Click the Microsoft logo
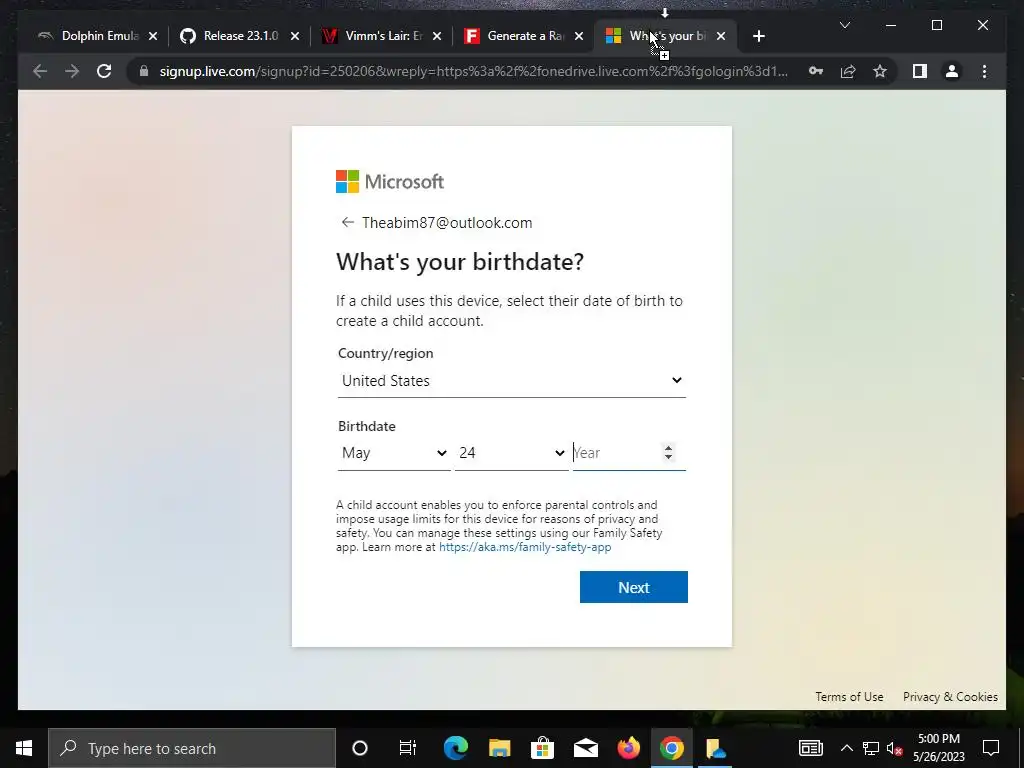Screen dimensions: 1024x768 point(390,182)
